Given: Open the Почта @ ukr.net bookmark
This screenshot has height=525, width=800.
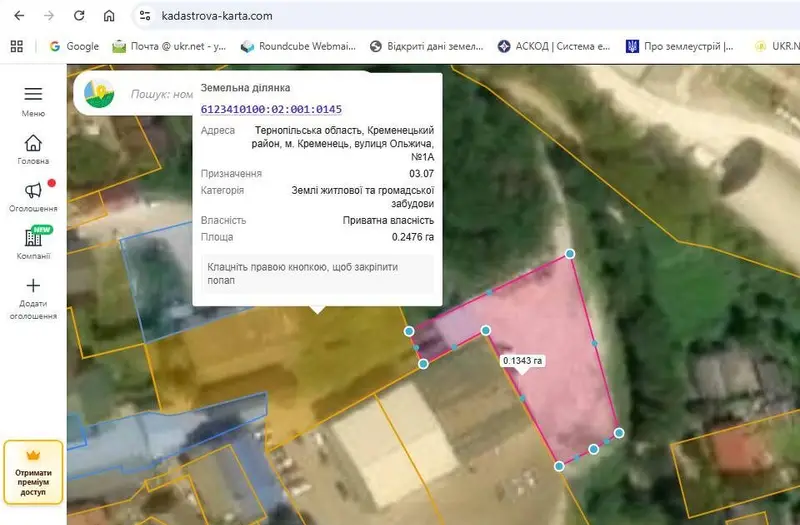Looking at the screenshot, I should 169,46.
